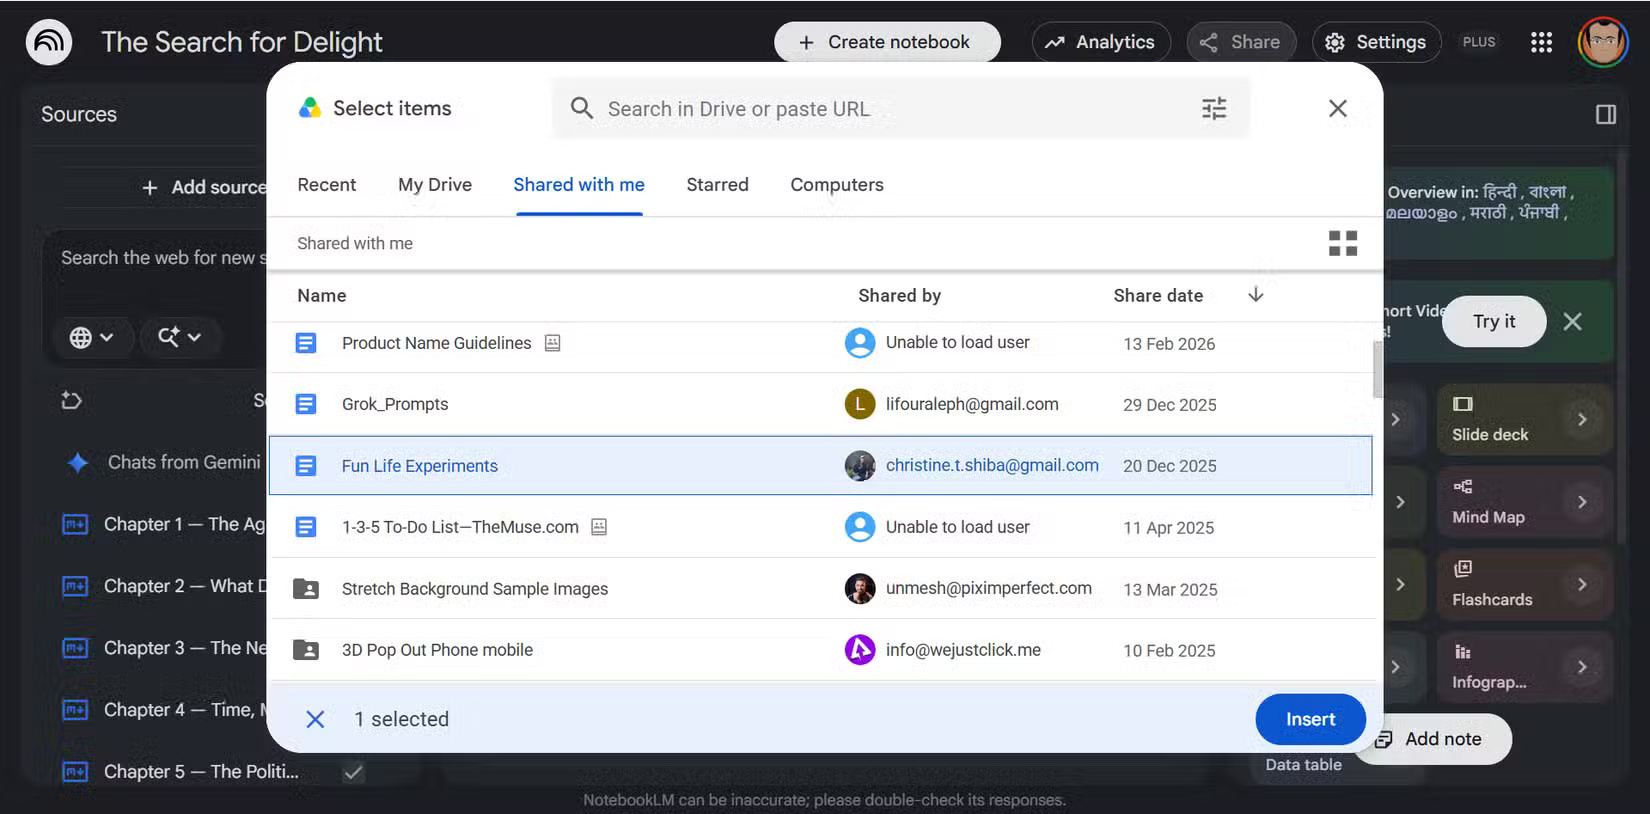This screenshot has height=814, width=1650.
Task: Click the Create notebook button
Action: point(887,42)
